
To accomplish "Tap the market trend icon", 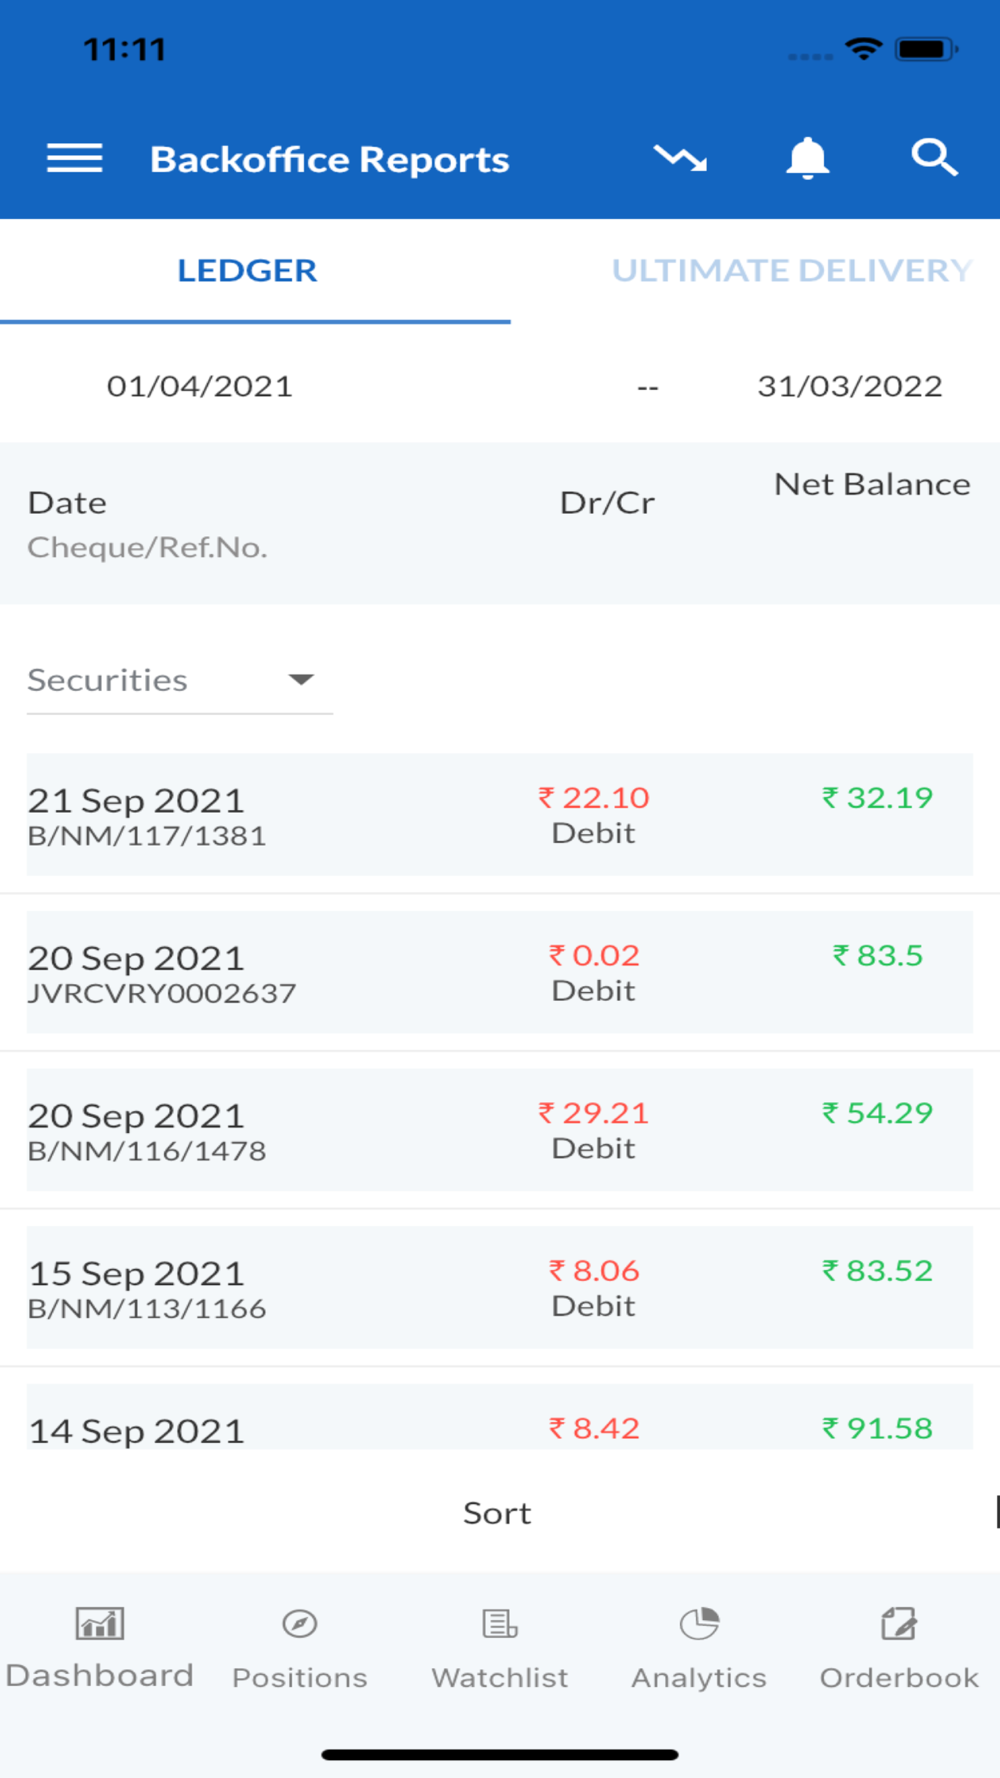I will coord(680,158).
